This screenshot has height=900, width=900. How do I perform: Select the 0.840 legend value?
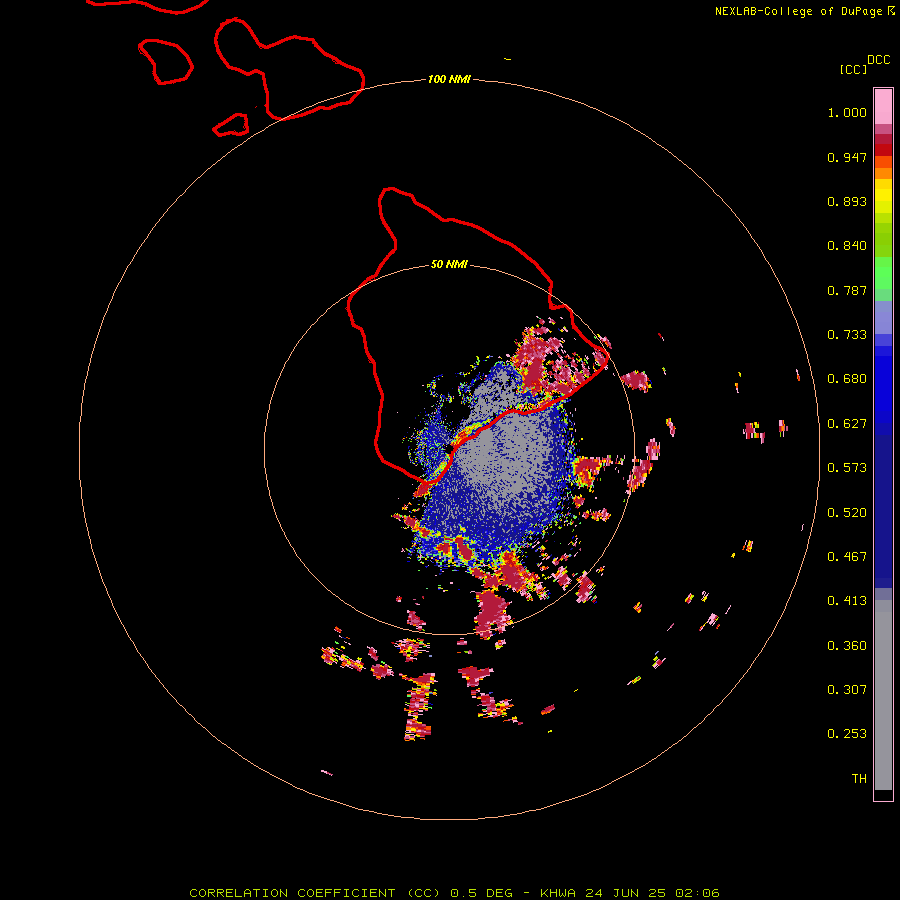coord(847,246)
